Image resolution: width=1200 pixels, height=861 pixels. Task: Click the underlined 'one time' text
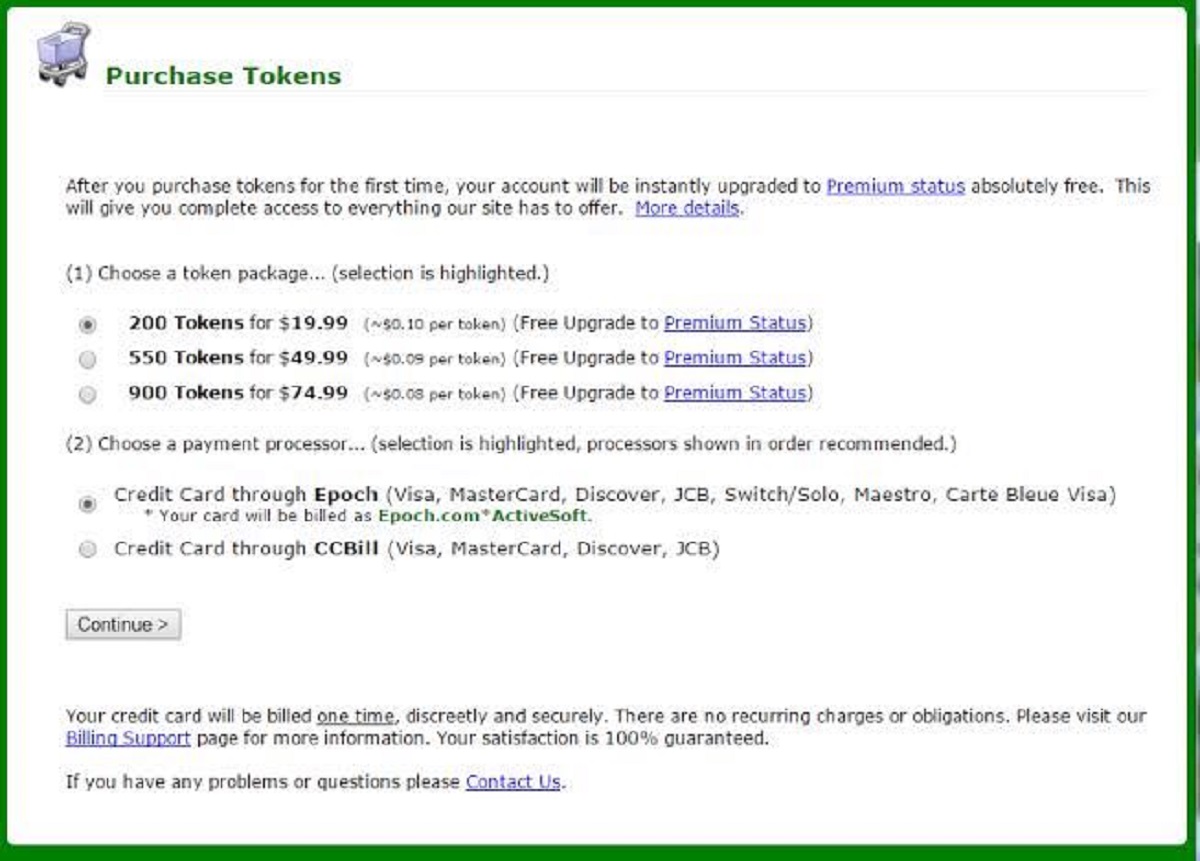(x=356, y=716)
